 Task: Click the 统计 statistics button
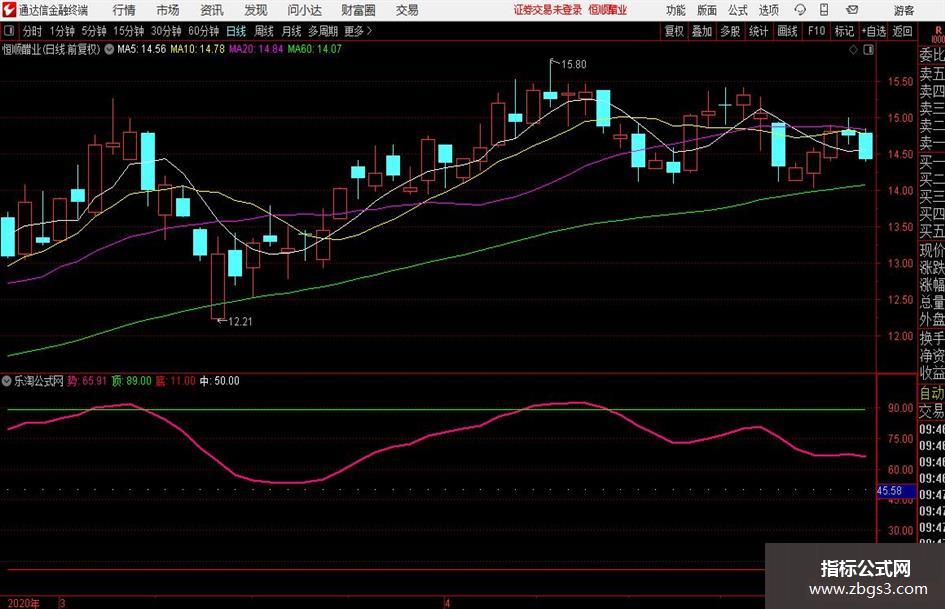click(758, 31)
